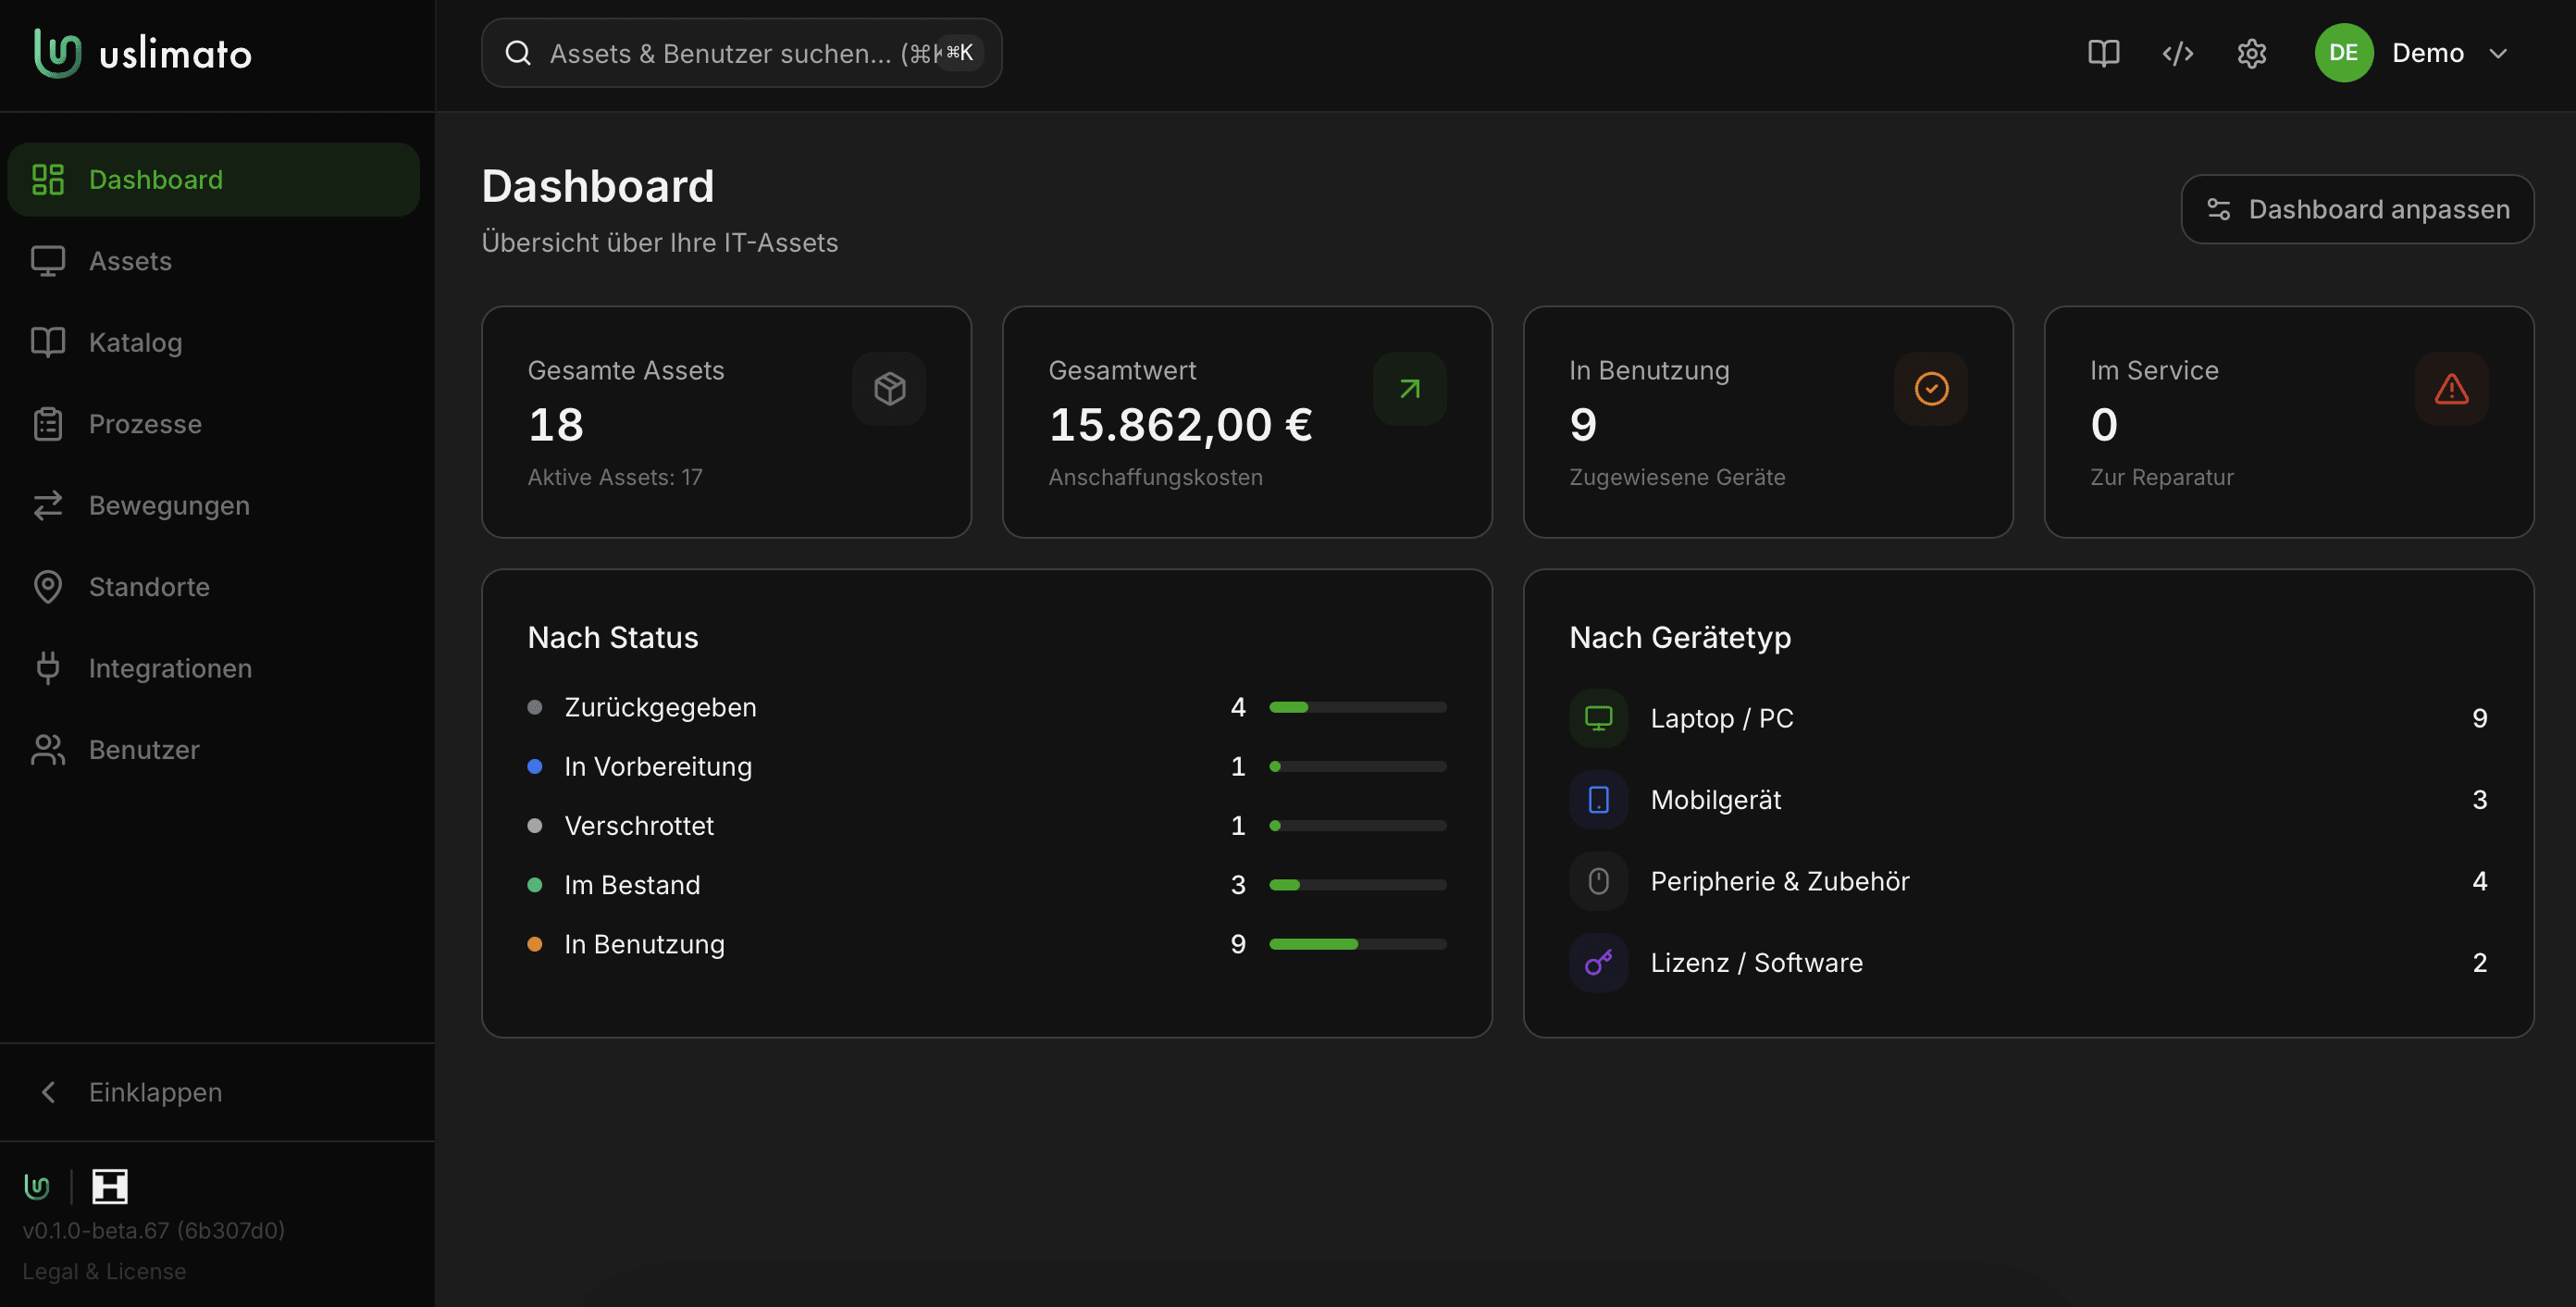
Task: Click the Bewegungen arrows icon
Action: [x=48, y=505]
